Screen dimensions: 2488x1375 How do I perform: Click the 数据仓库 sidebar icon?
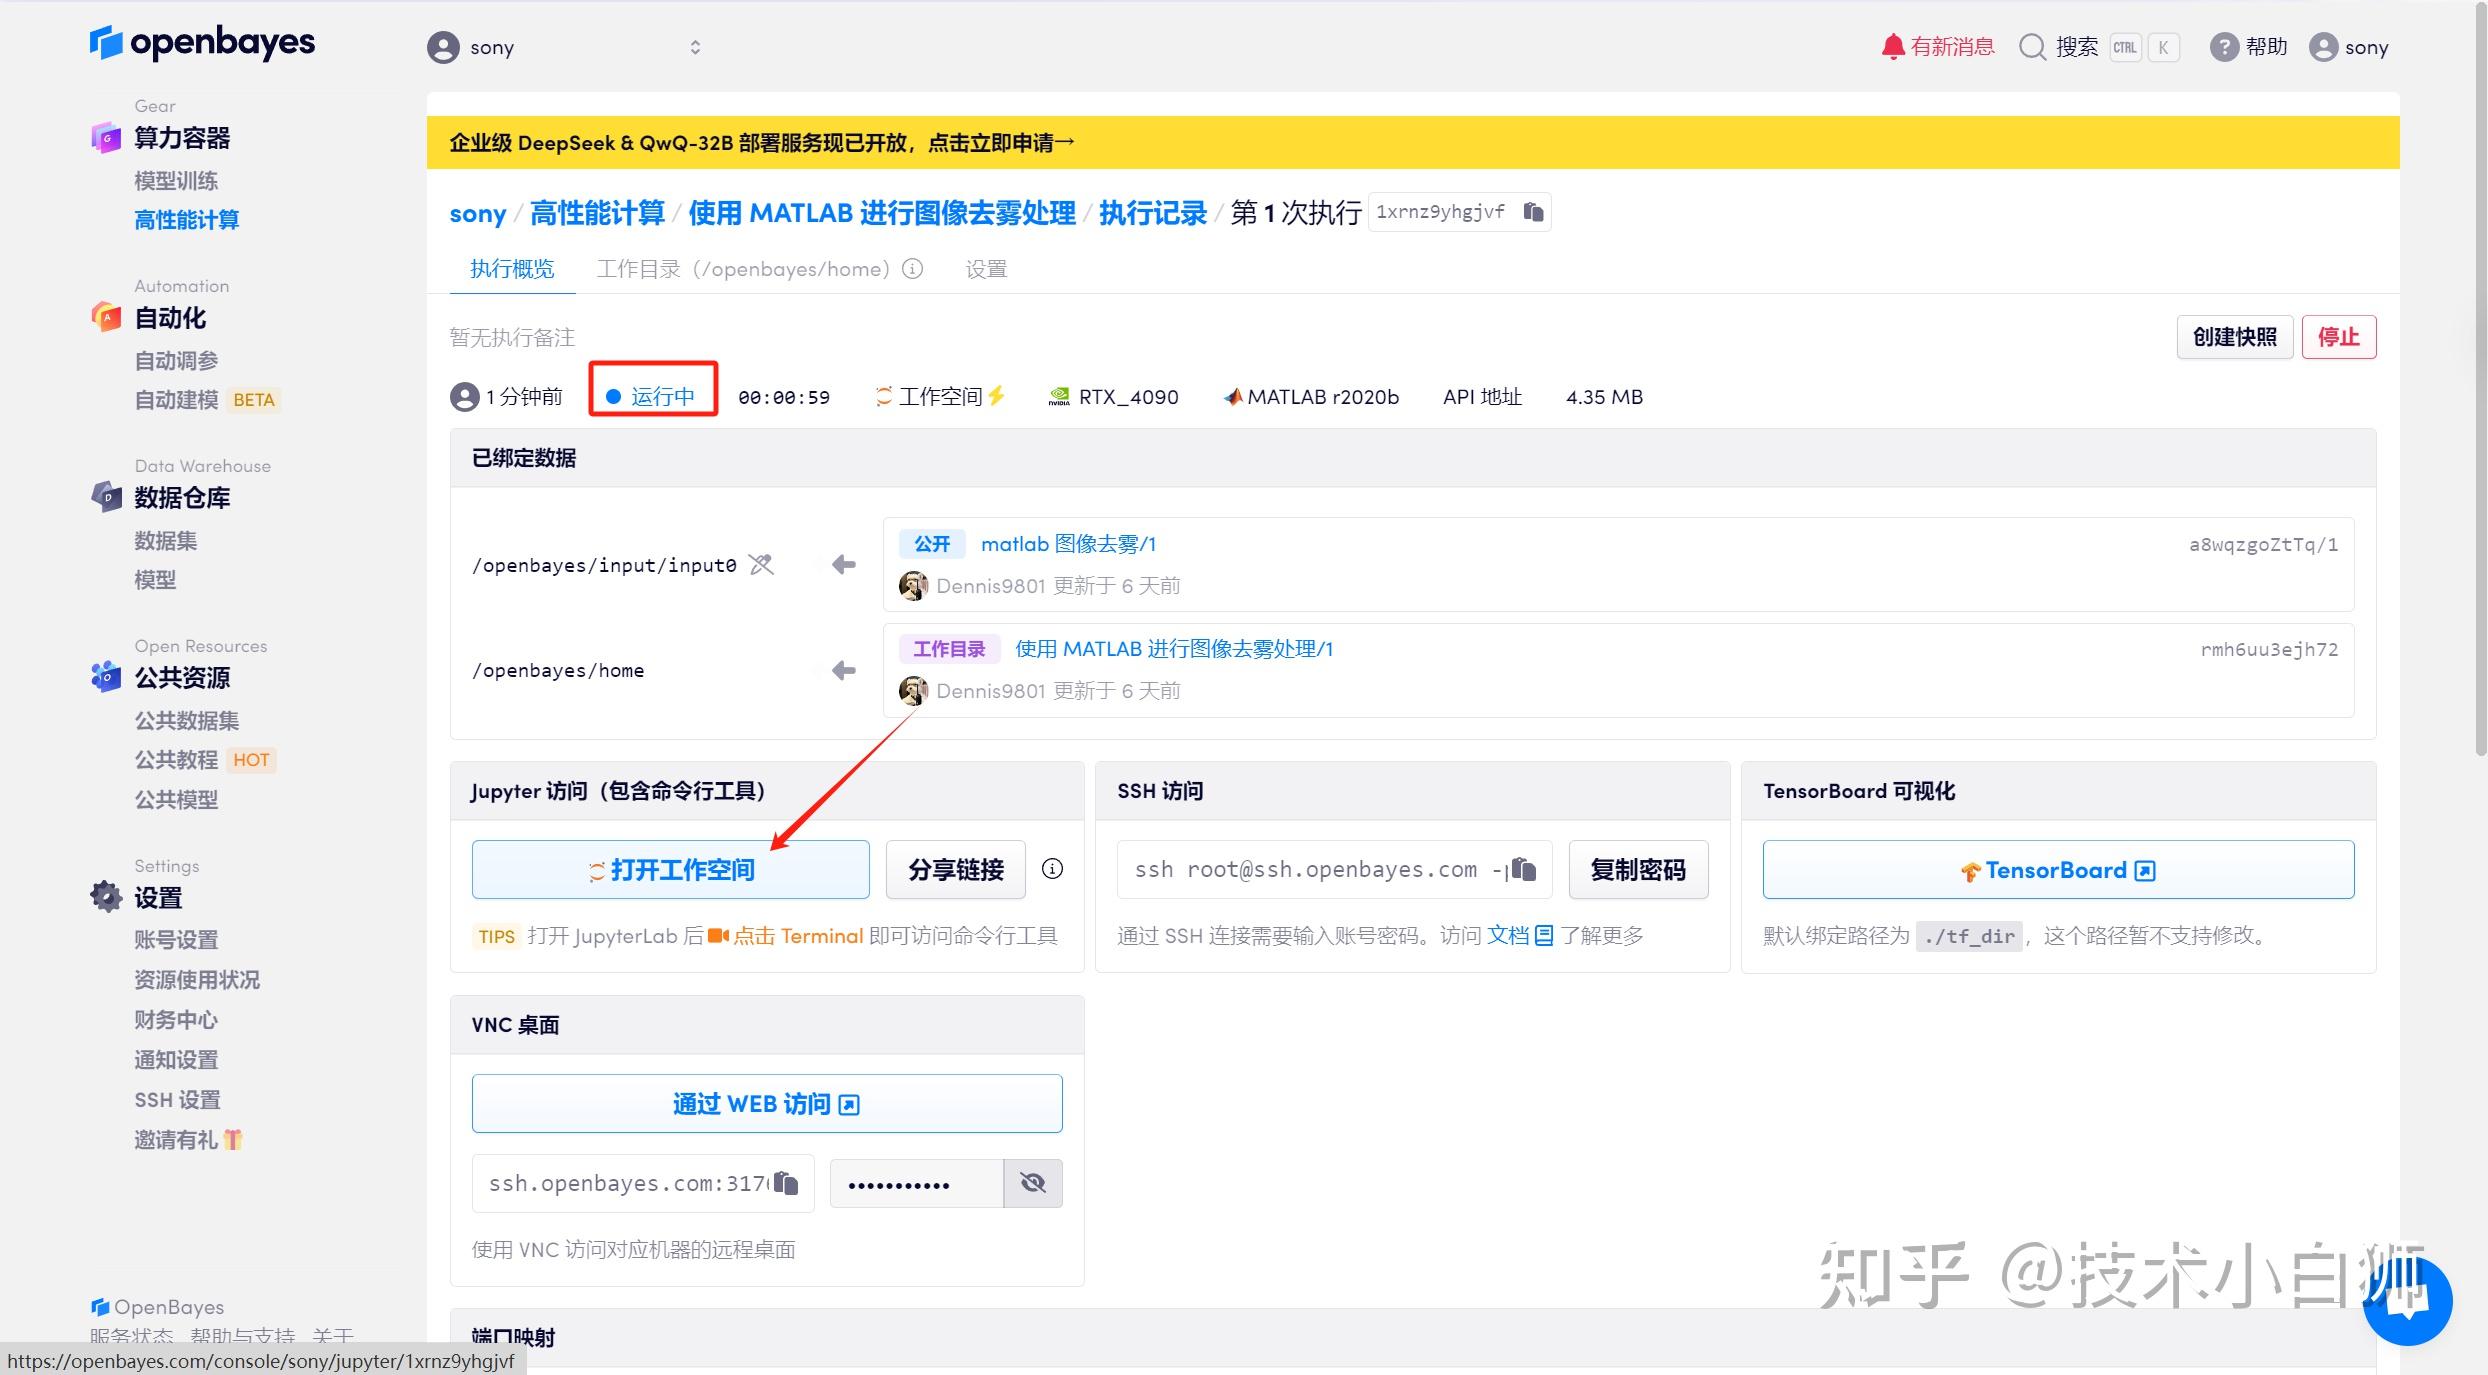coord(106,497)
